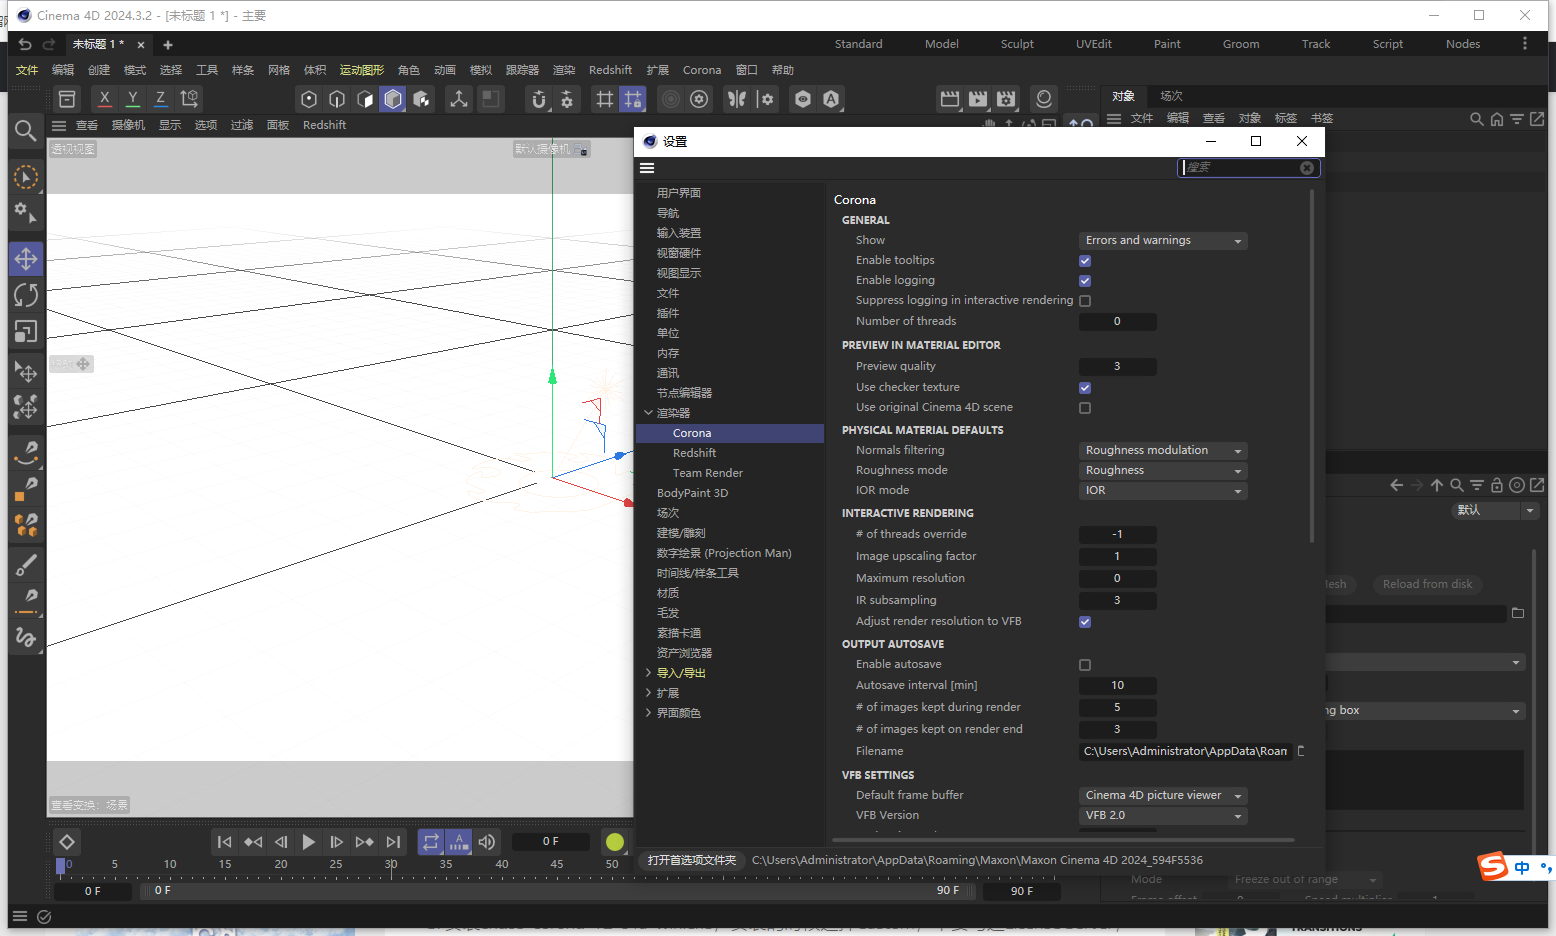Image resolution: width=1556 pixels, height=936 pixels.
Task: Click the Autosave interval value field
Action: [1118, 686]
